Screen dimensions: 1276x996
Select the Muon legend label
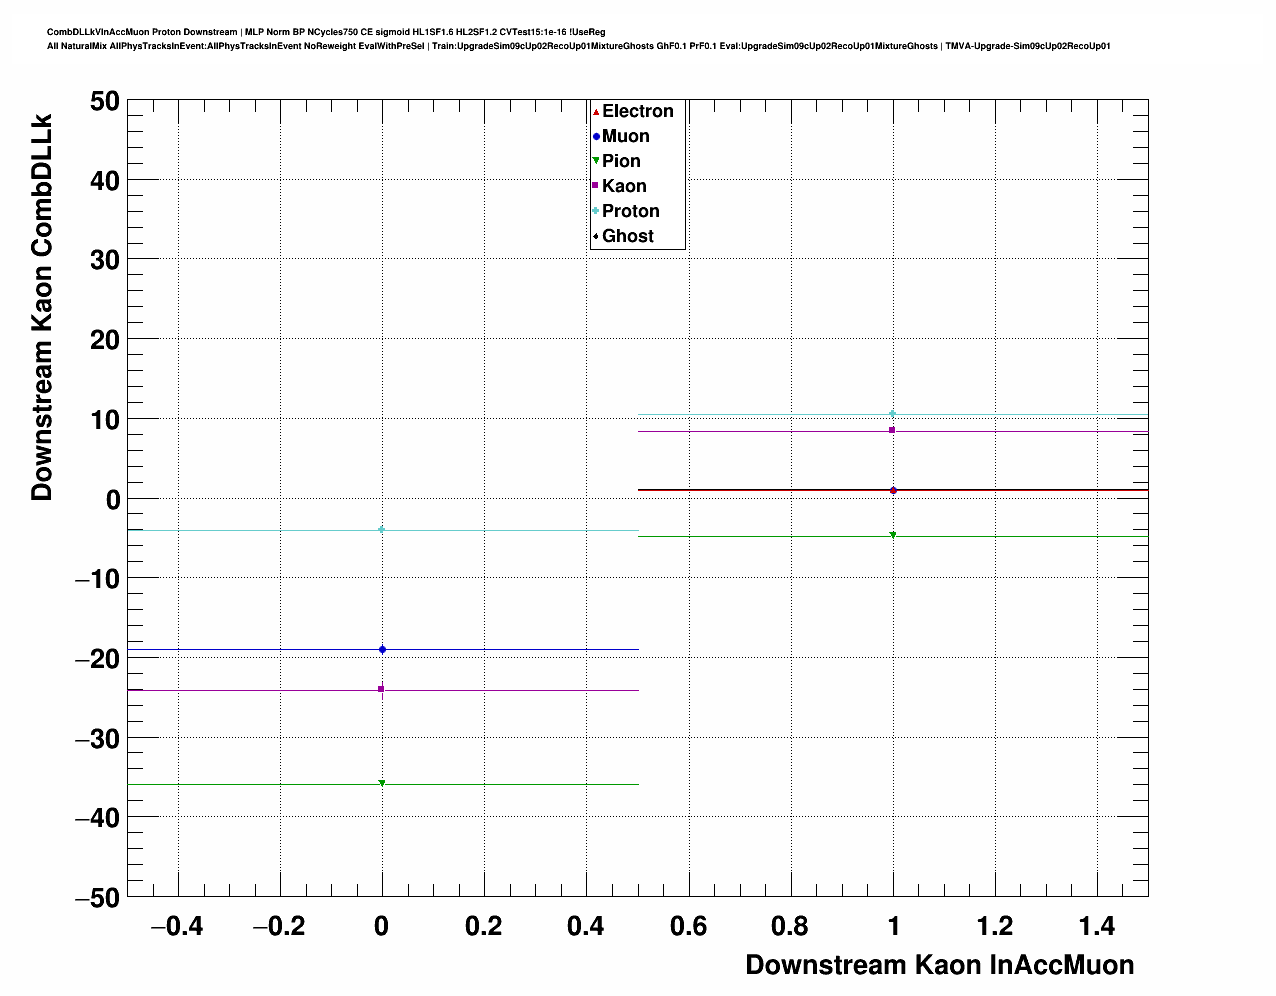[x=626, y=136]
